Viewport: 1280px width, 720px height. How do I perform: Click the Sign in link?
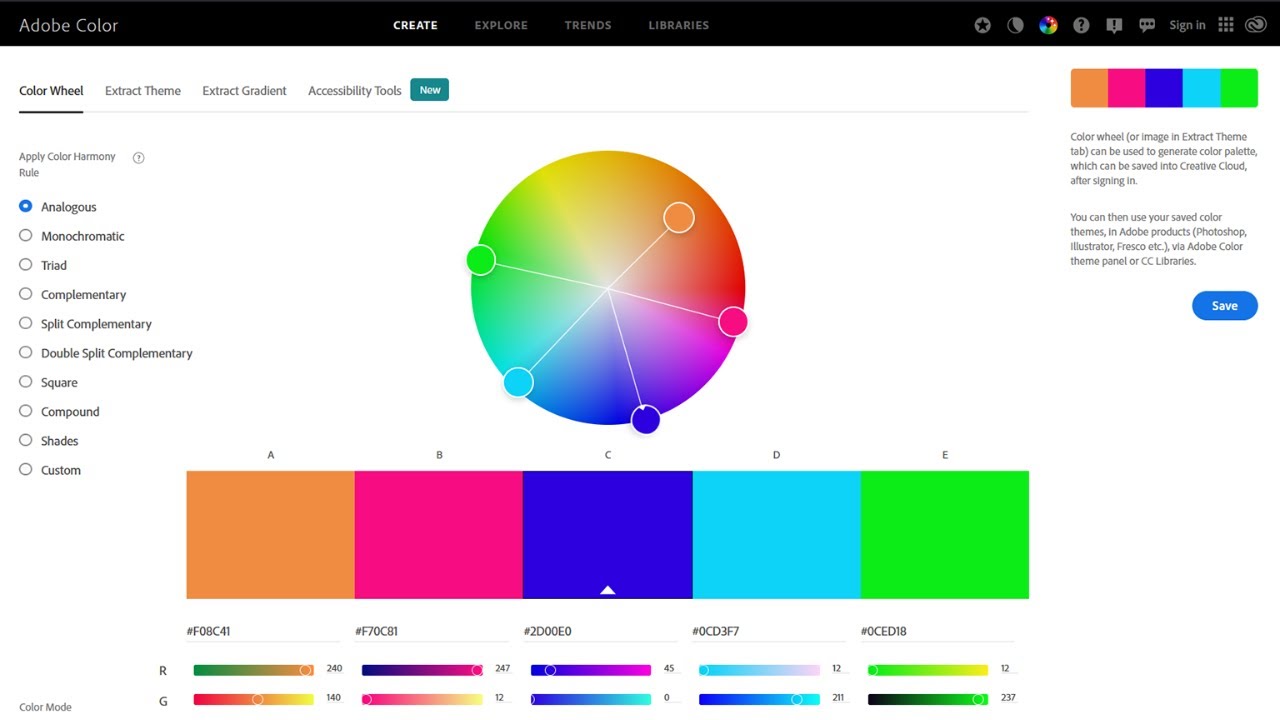click(1187, 25)
